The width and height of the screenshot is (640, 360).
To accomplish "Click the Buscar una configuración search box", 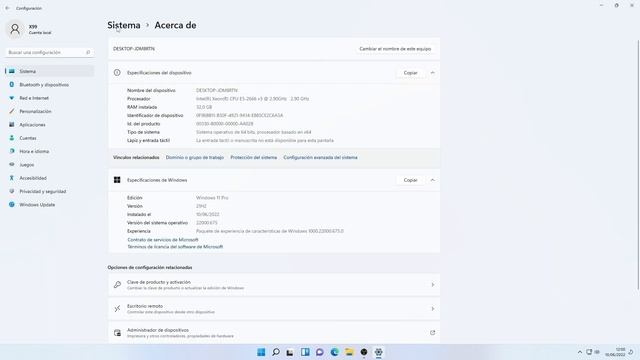I will click(x=49, y=53).
